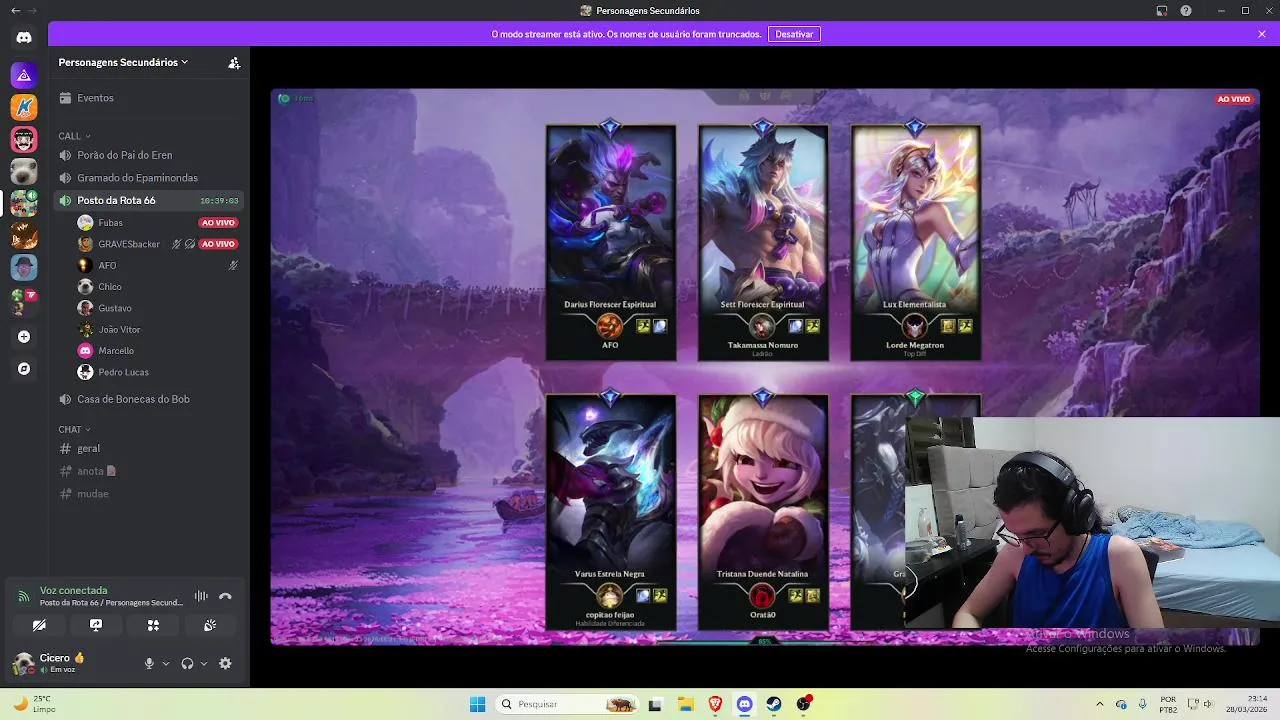Image resolution: width=1280 pixels, height=720 pixels.
Task: Toggle the taskbar microphone tray icon
Action: tap(1142, 704)
